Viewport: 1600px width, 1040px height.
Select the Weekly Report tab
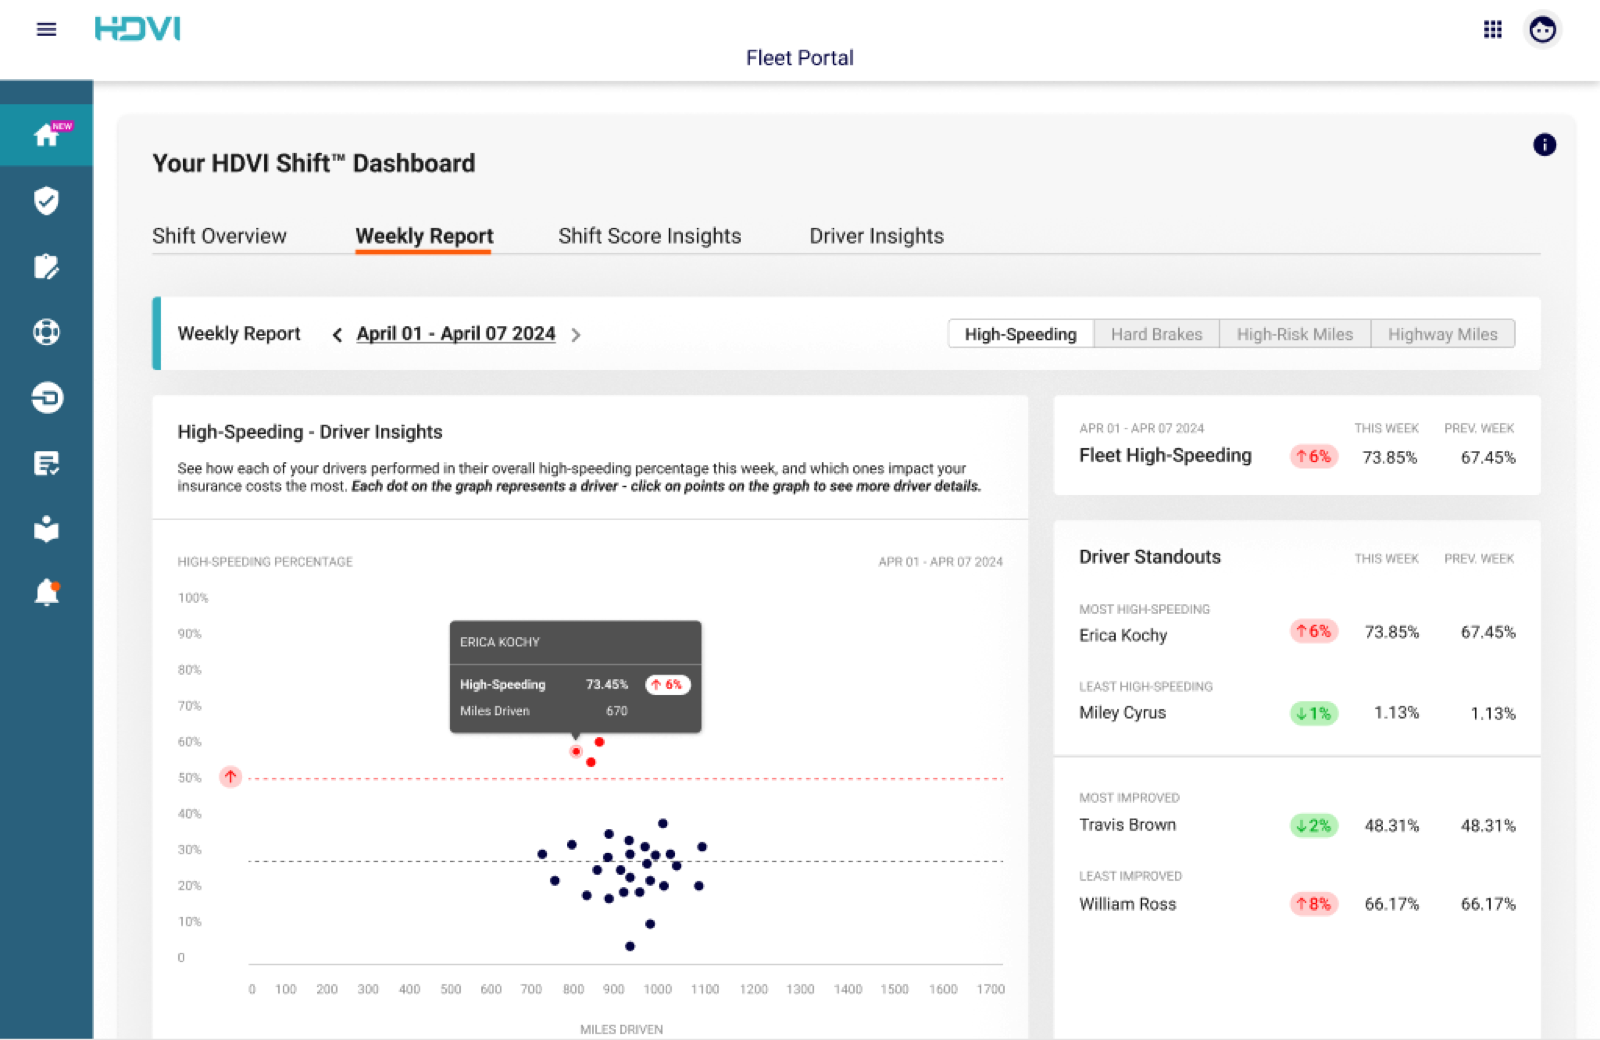click(x=424, y=236)
